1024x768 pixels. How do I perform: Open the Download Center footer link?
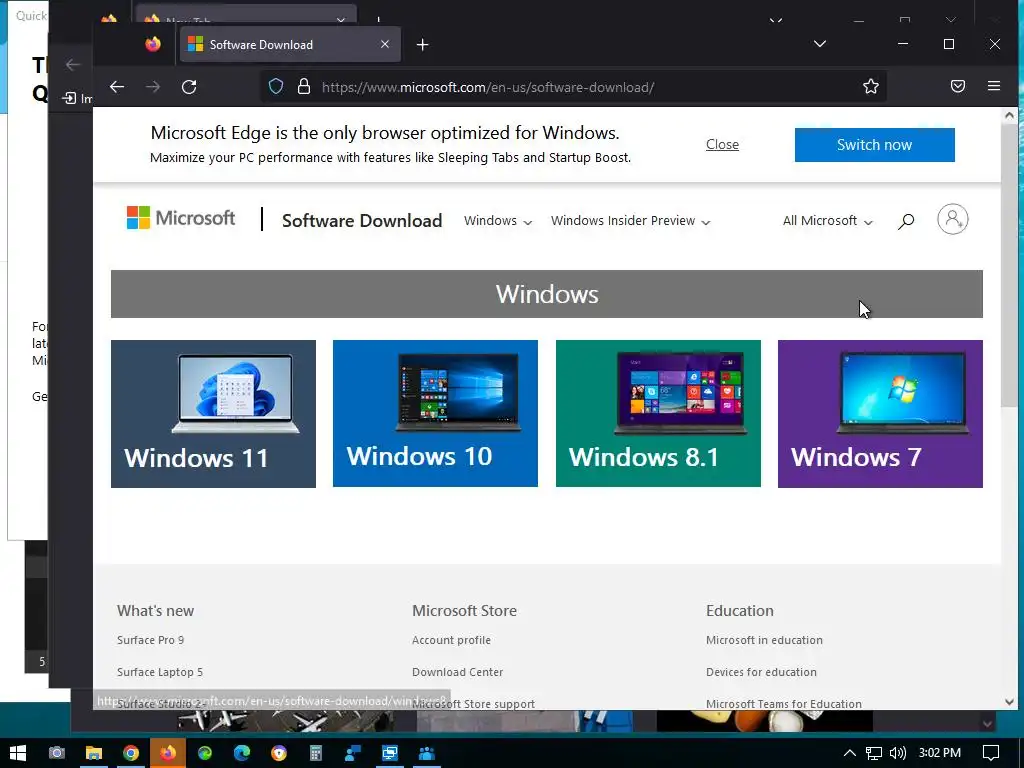458,672
